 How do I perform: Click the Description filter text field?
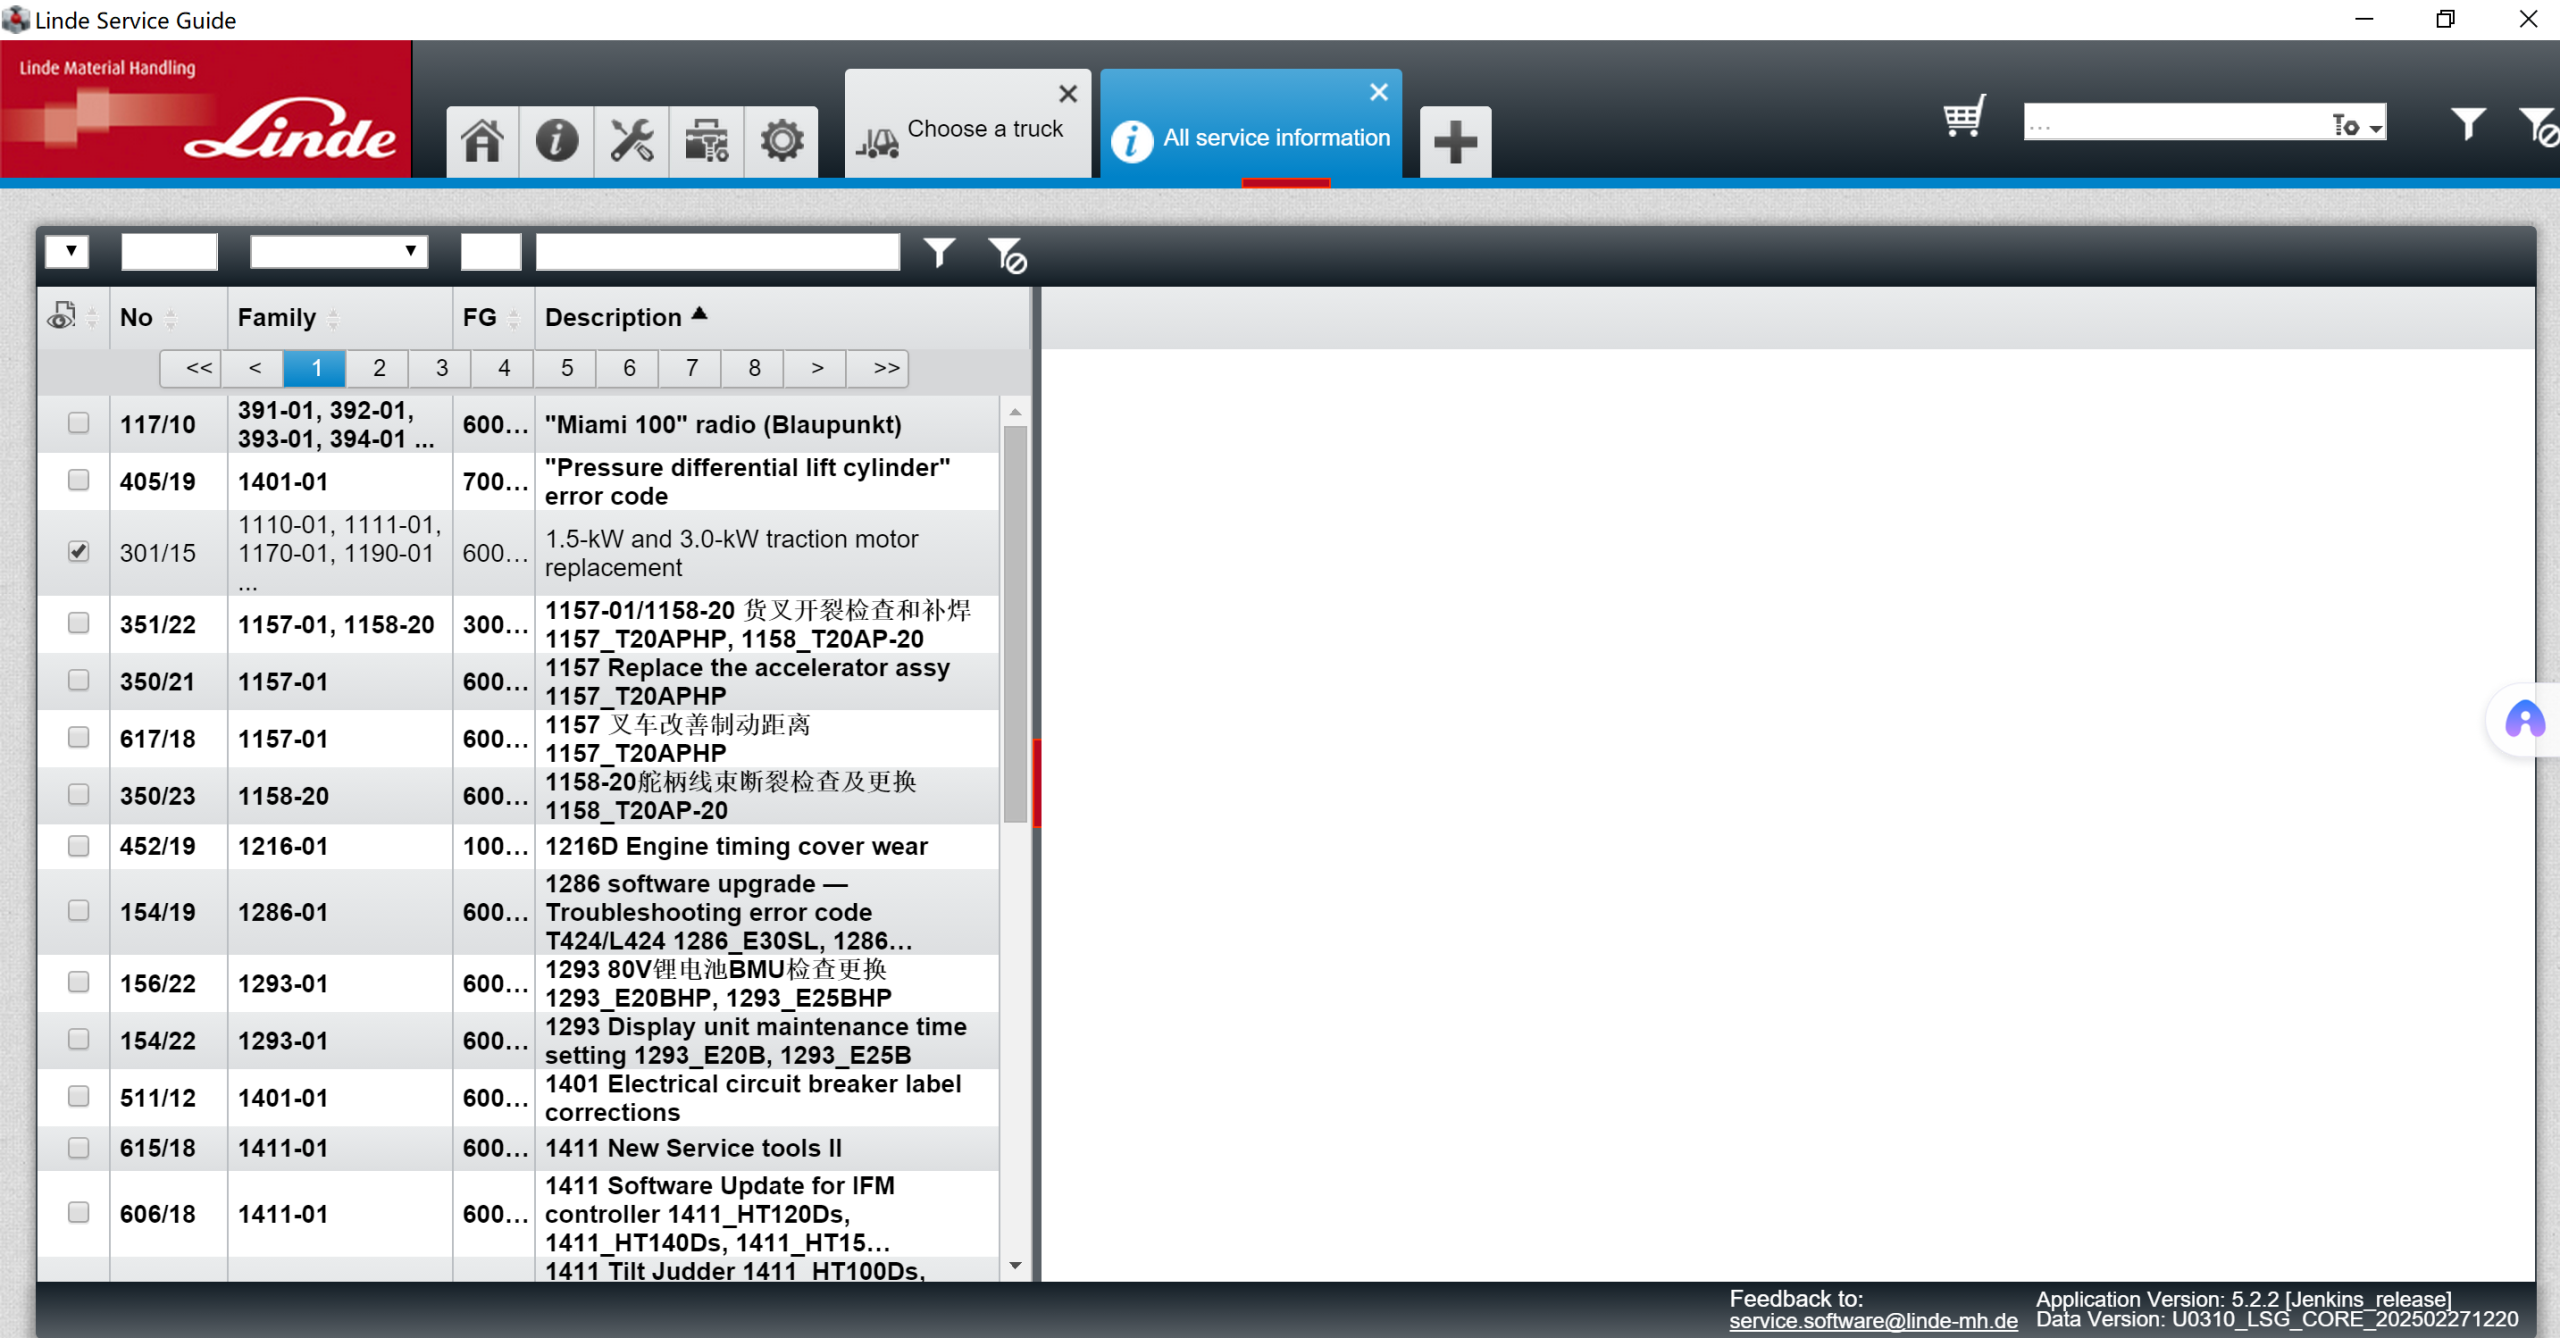[x=717, y=251]
